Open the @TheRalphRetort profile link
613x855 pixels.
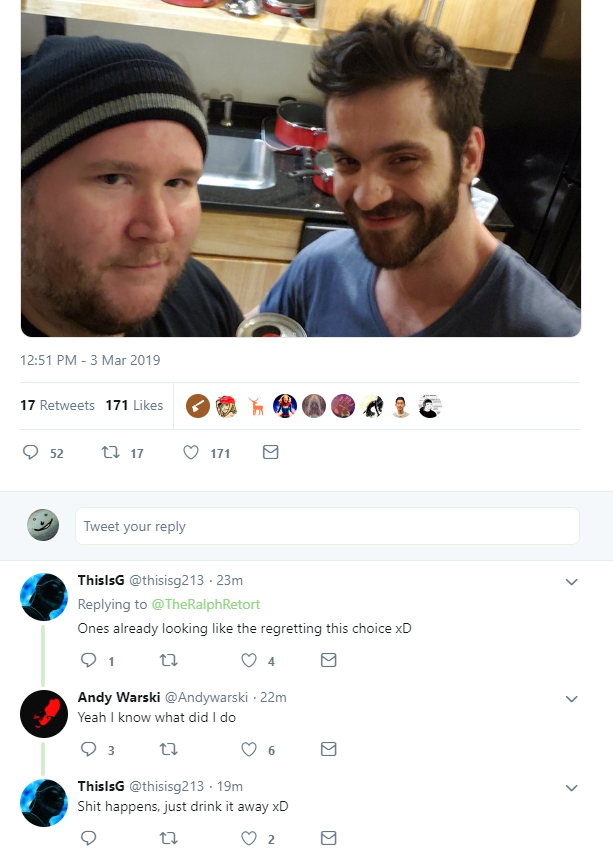[x=206, y=604]
